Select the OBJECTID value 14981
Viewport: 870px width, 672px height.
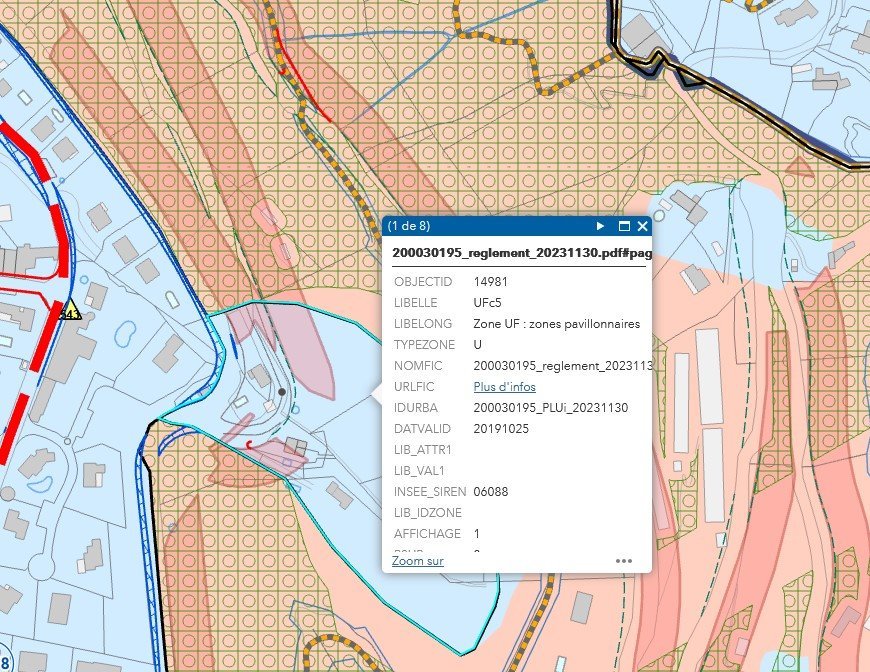click(x=491, y=282)
